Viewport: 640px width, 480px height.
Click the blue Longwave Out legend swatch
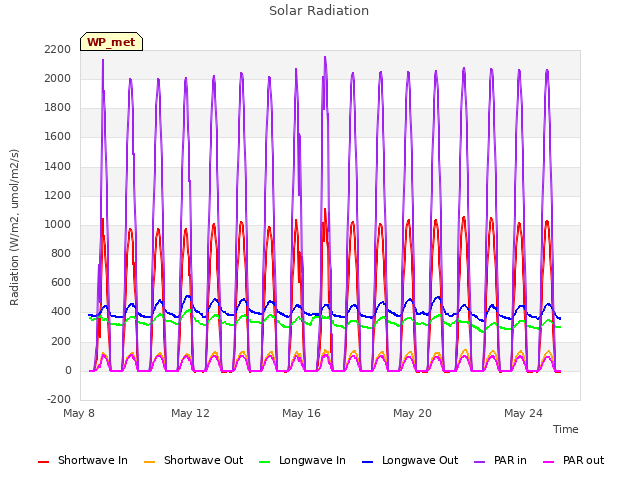pyautogui.click(x=368, y=462)
